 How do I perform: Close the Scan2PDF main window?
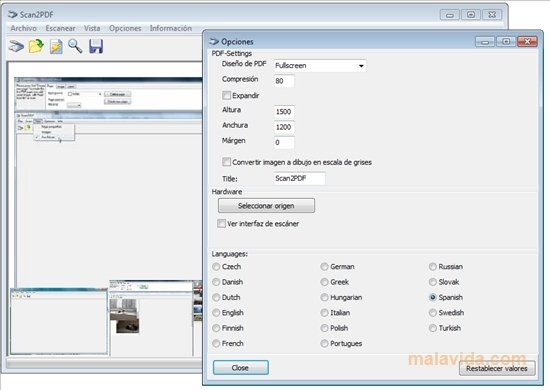click(492, 15)
